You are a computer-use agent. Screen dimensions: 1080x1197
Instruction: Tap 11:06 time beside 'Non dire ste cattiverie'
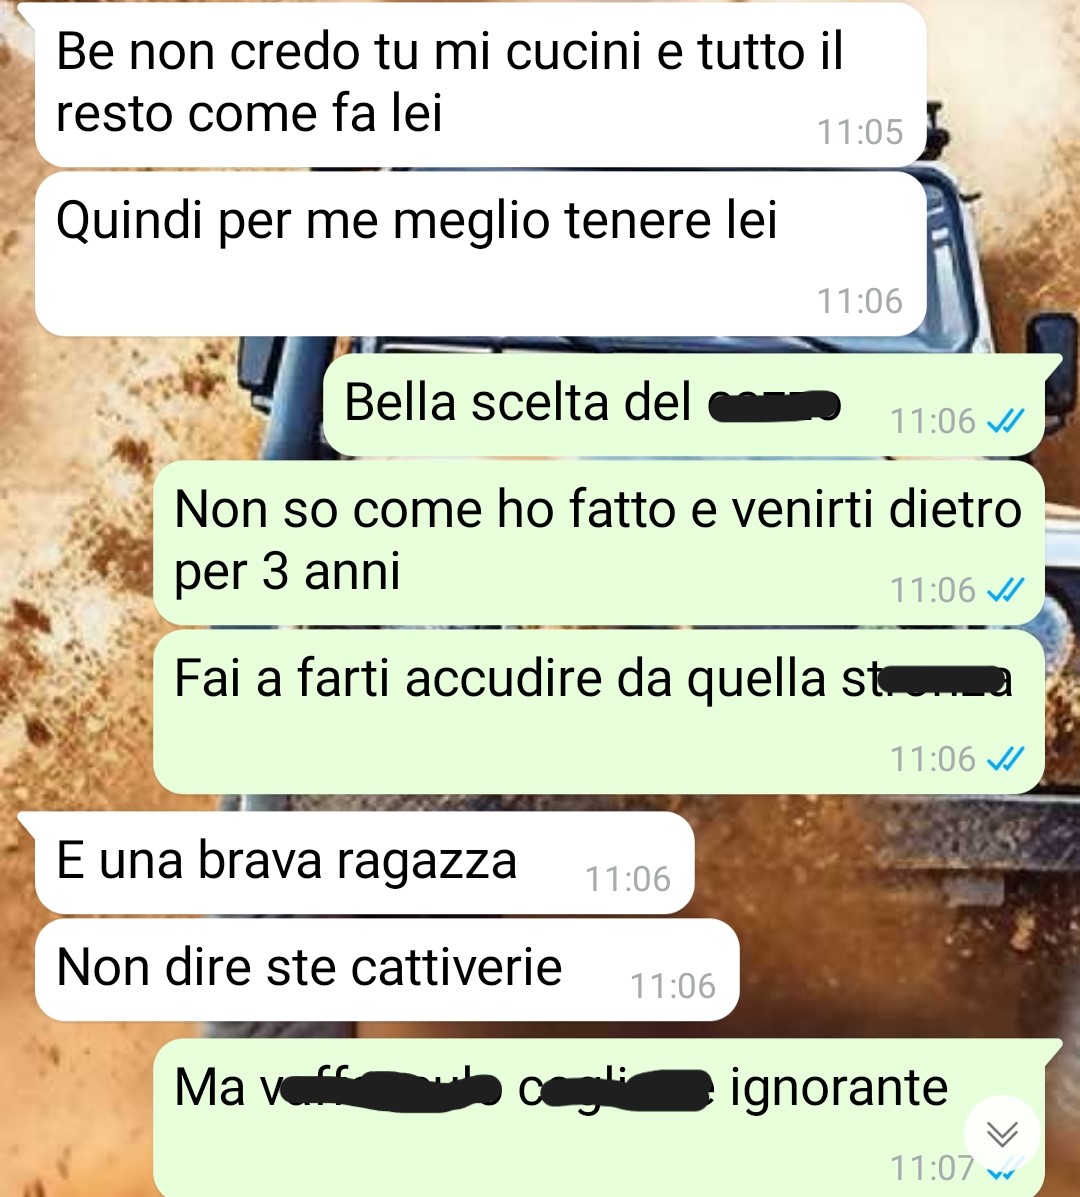pos(672,986)
